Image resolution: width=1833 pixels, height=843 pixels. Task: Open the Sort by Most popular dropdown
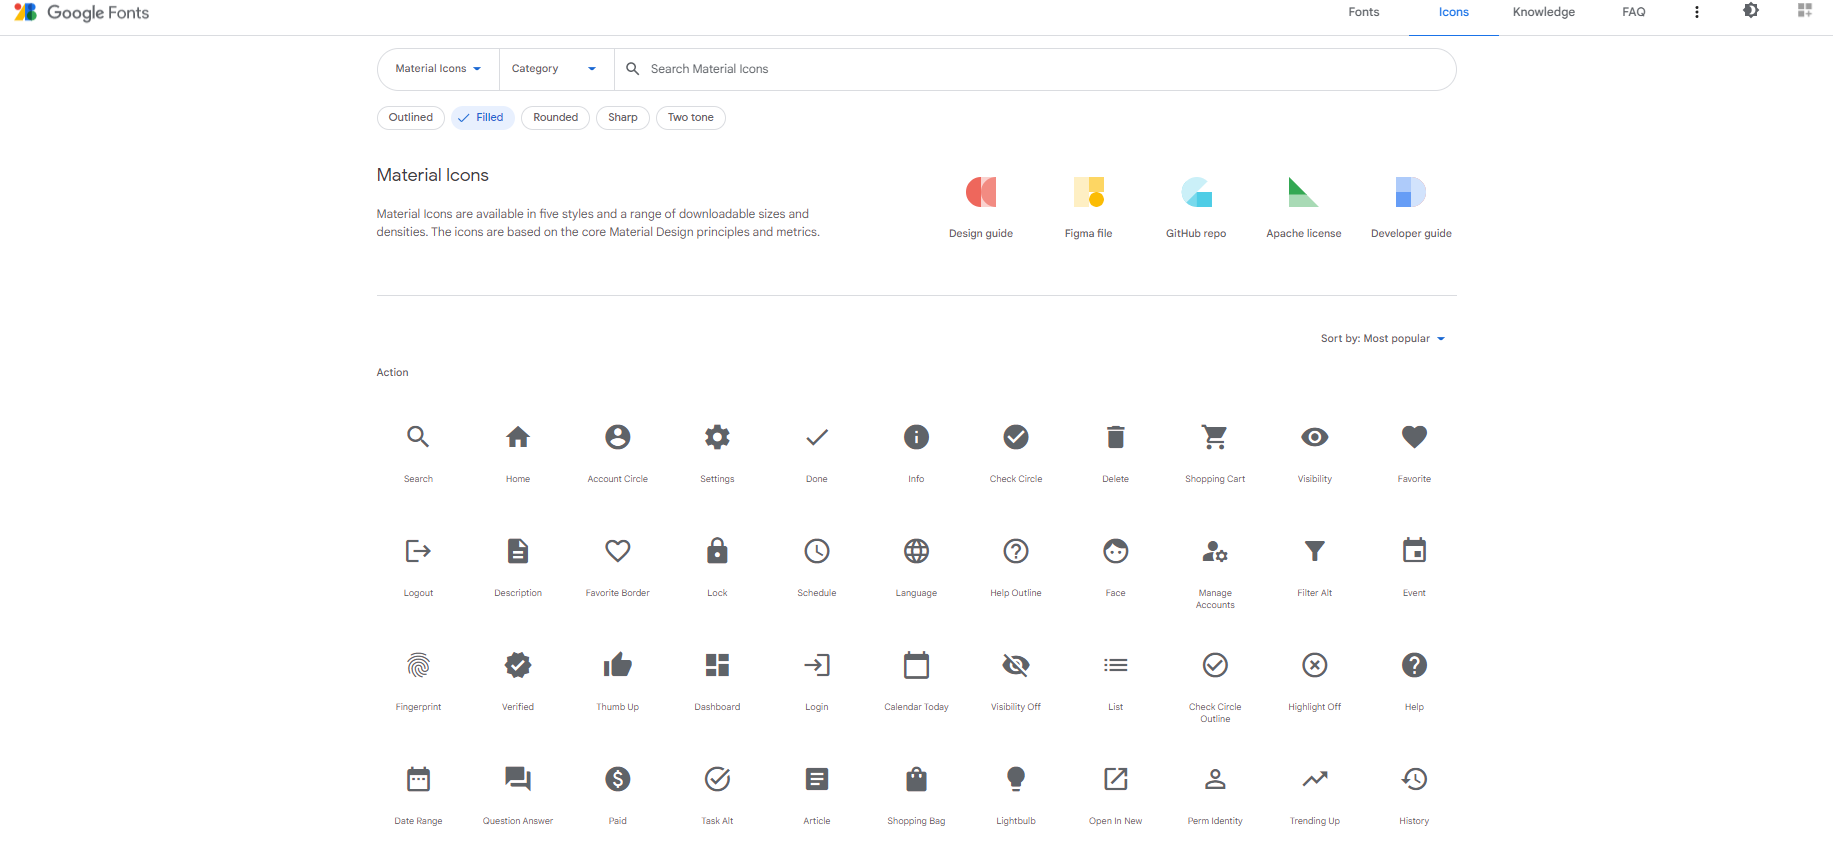1383,339
